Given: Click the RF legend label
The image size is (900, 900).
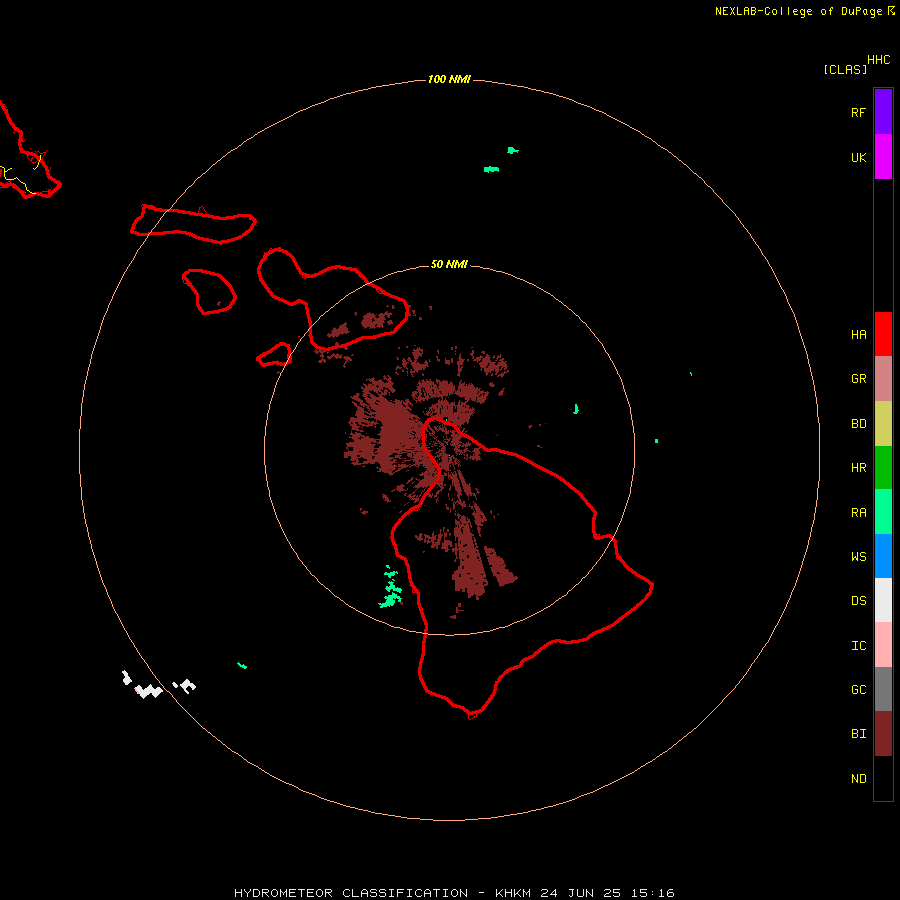Looking at the screenshot, I should [x=858, y=112].
